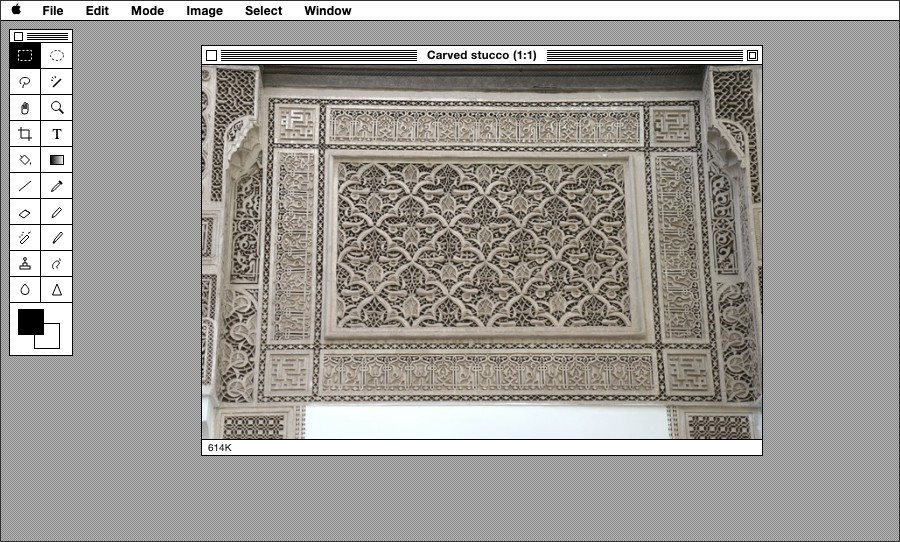This screenshot has height=542, width=900.
Task: Select the Elliptical Marquee tool
Action: coord(57,56)
